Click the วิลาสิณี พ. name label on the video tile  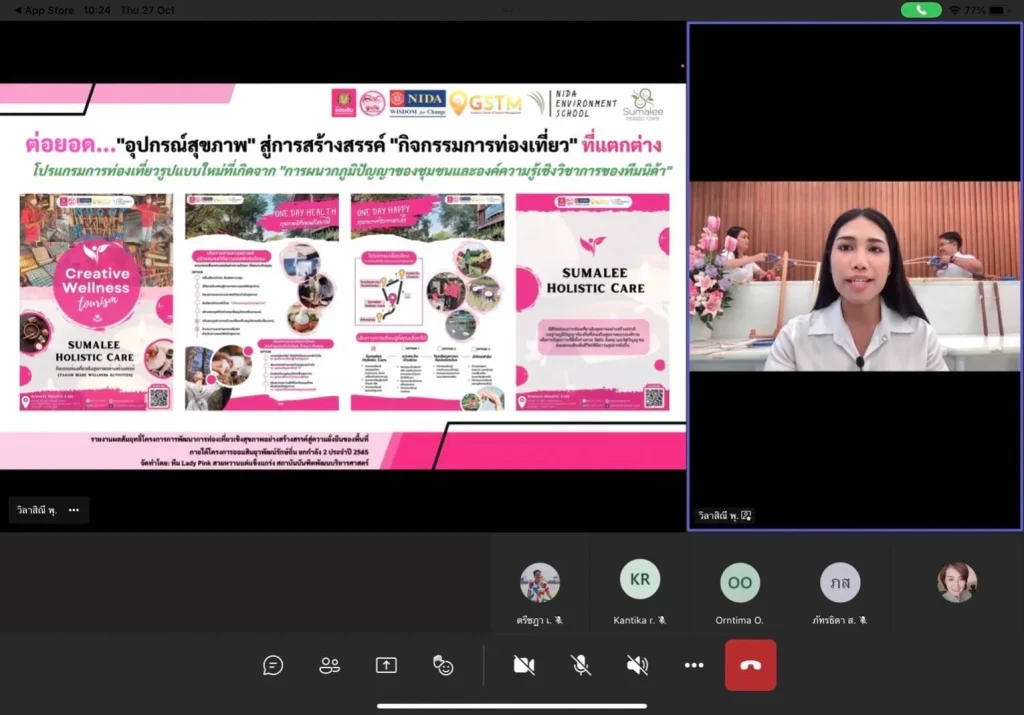(x=718, y=514)
